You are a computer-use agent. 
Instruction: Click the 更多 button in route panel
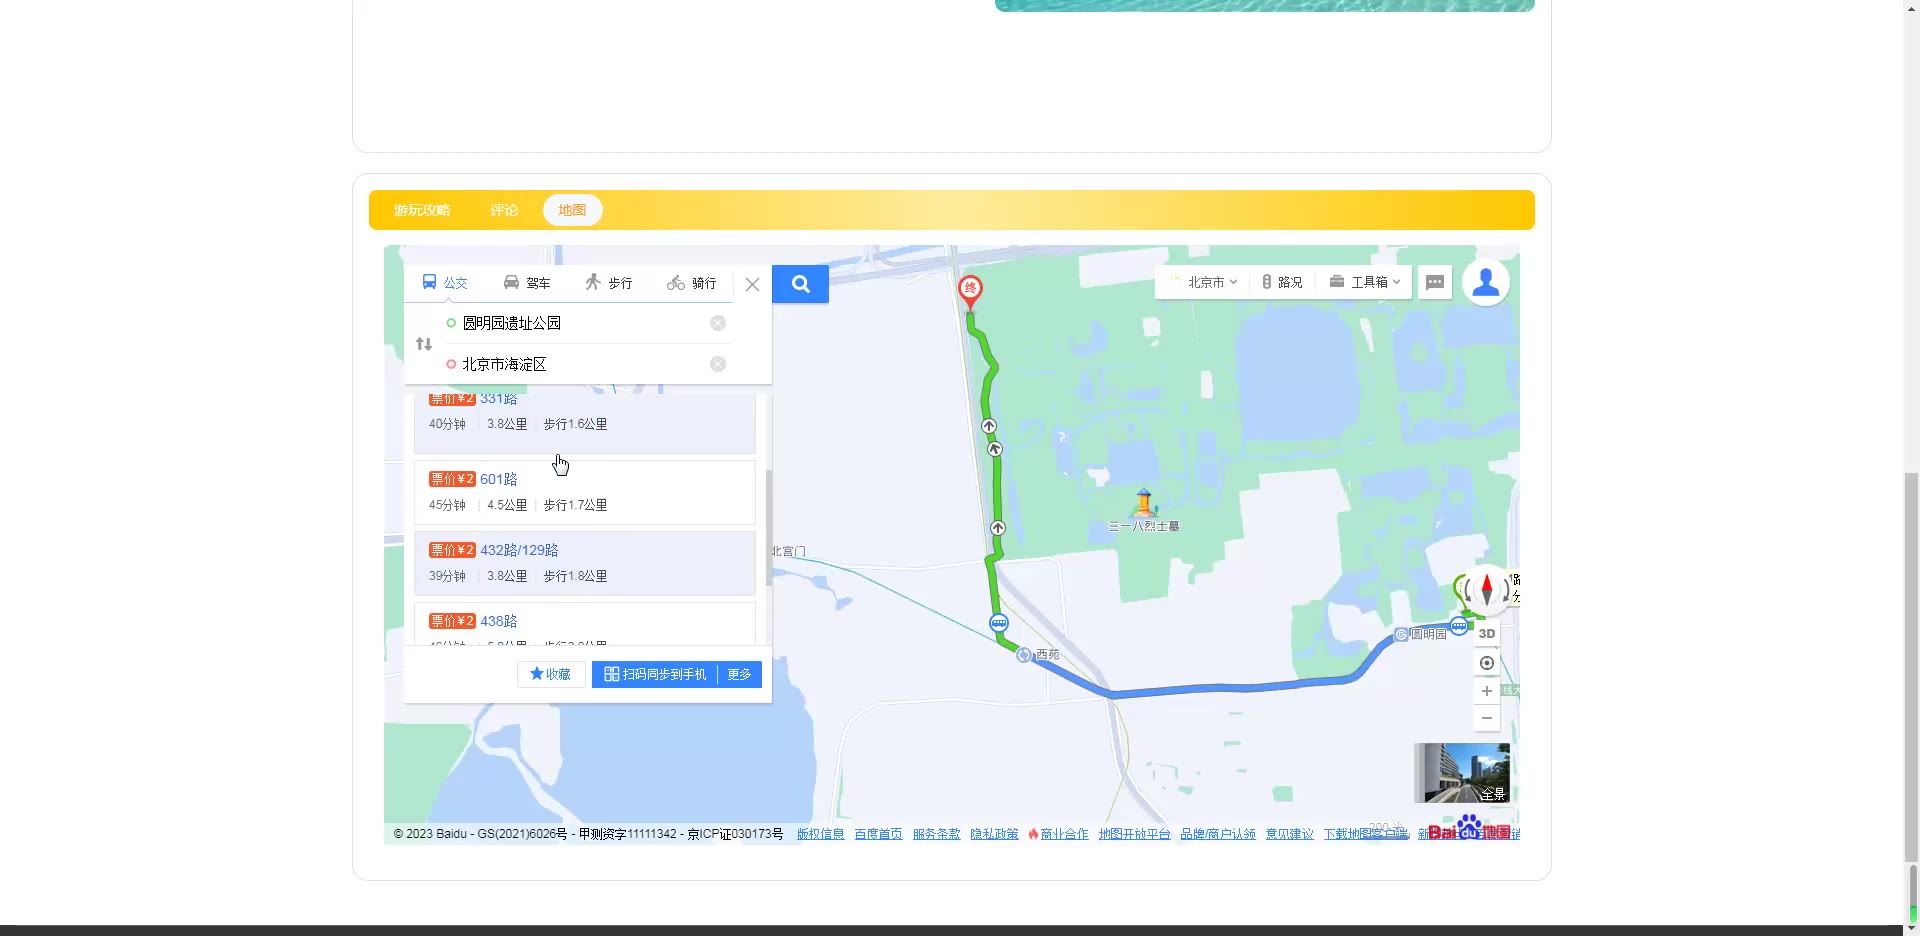click(x=739, y=674)
